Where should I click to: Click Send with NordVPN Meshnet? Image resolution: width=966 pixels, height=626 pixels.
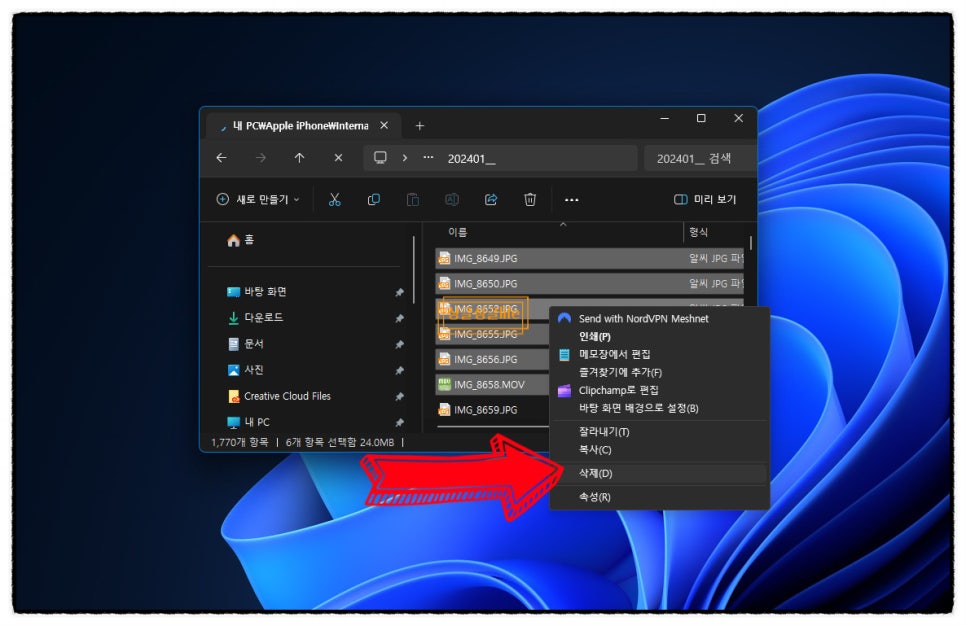pos(643,319)
